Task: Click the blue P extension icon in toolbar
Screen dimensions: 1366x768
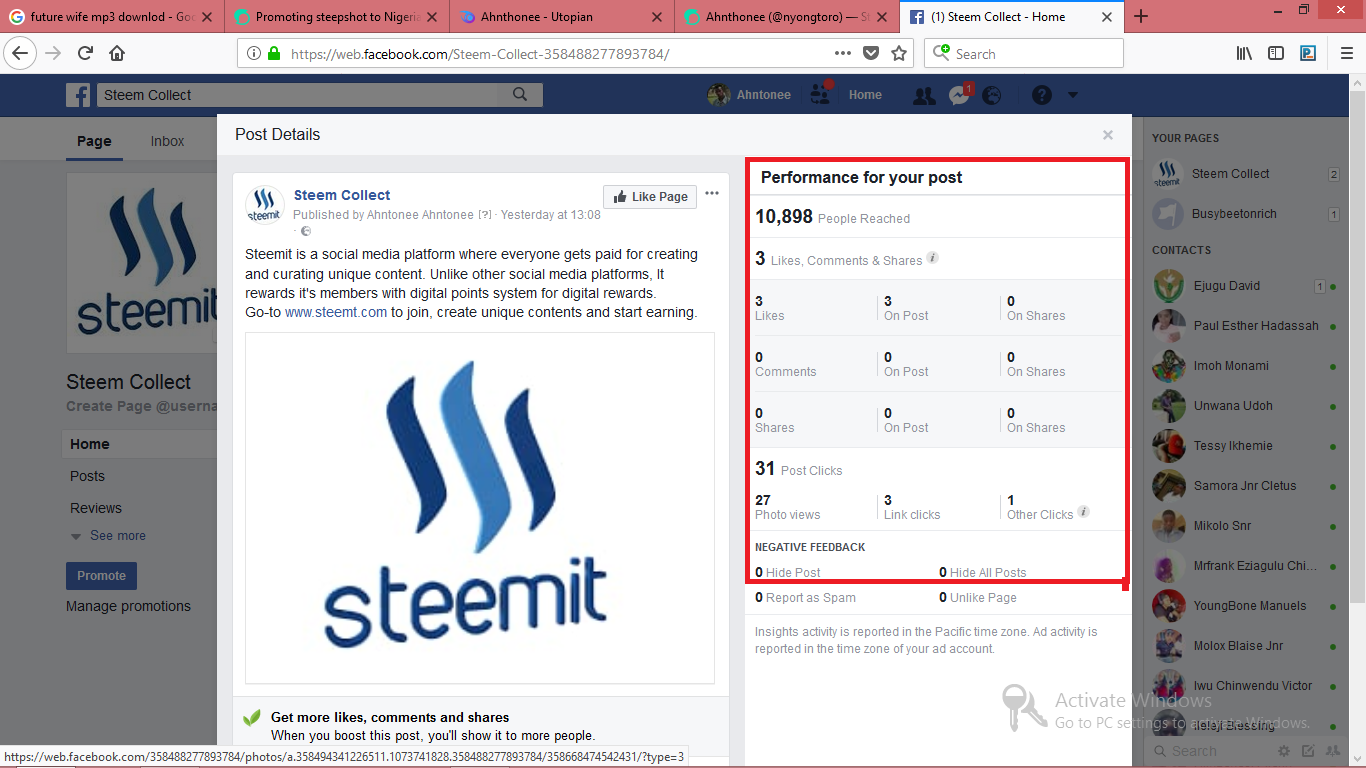Action: [1308, 54]
